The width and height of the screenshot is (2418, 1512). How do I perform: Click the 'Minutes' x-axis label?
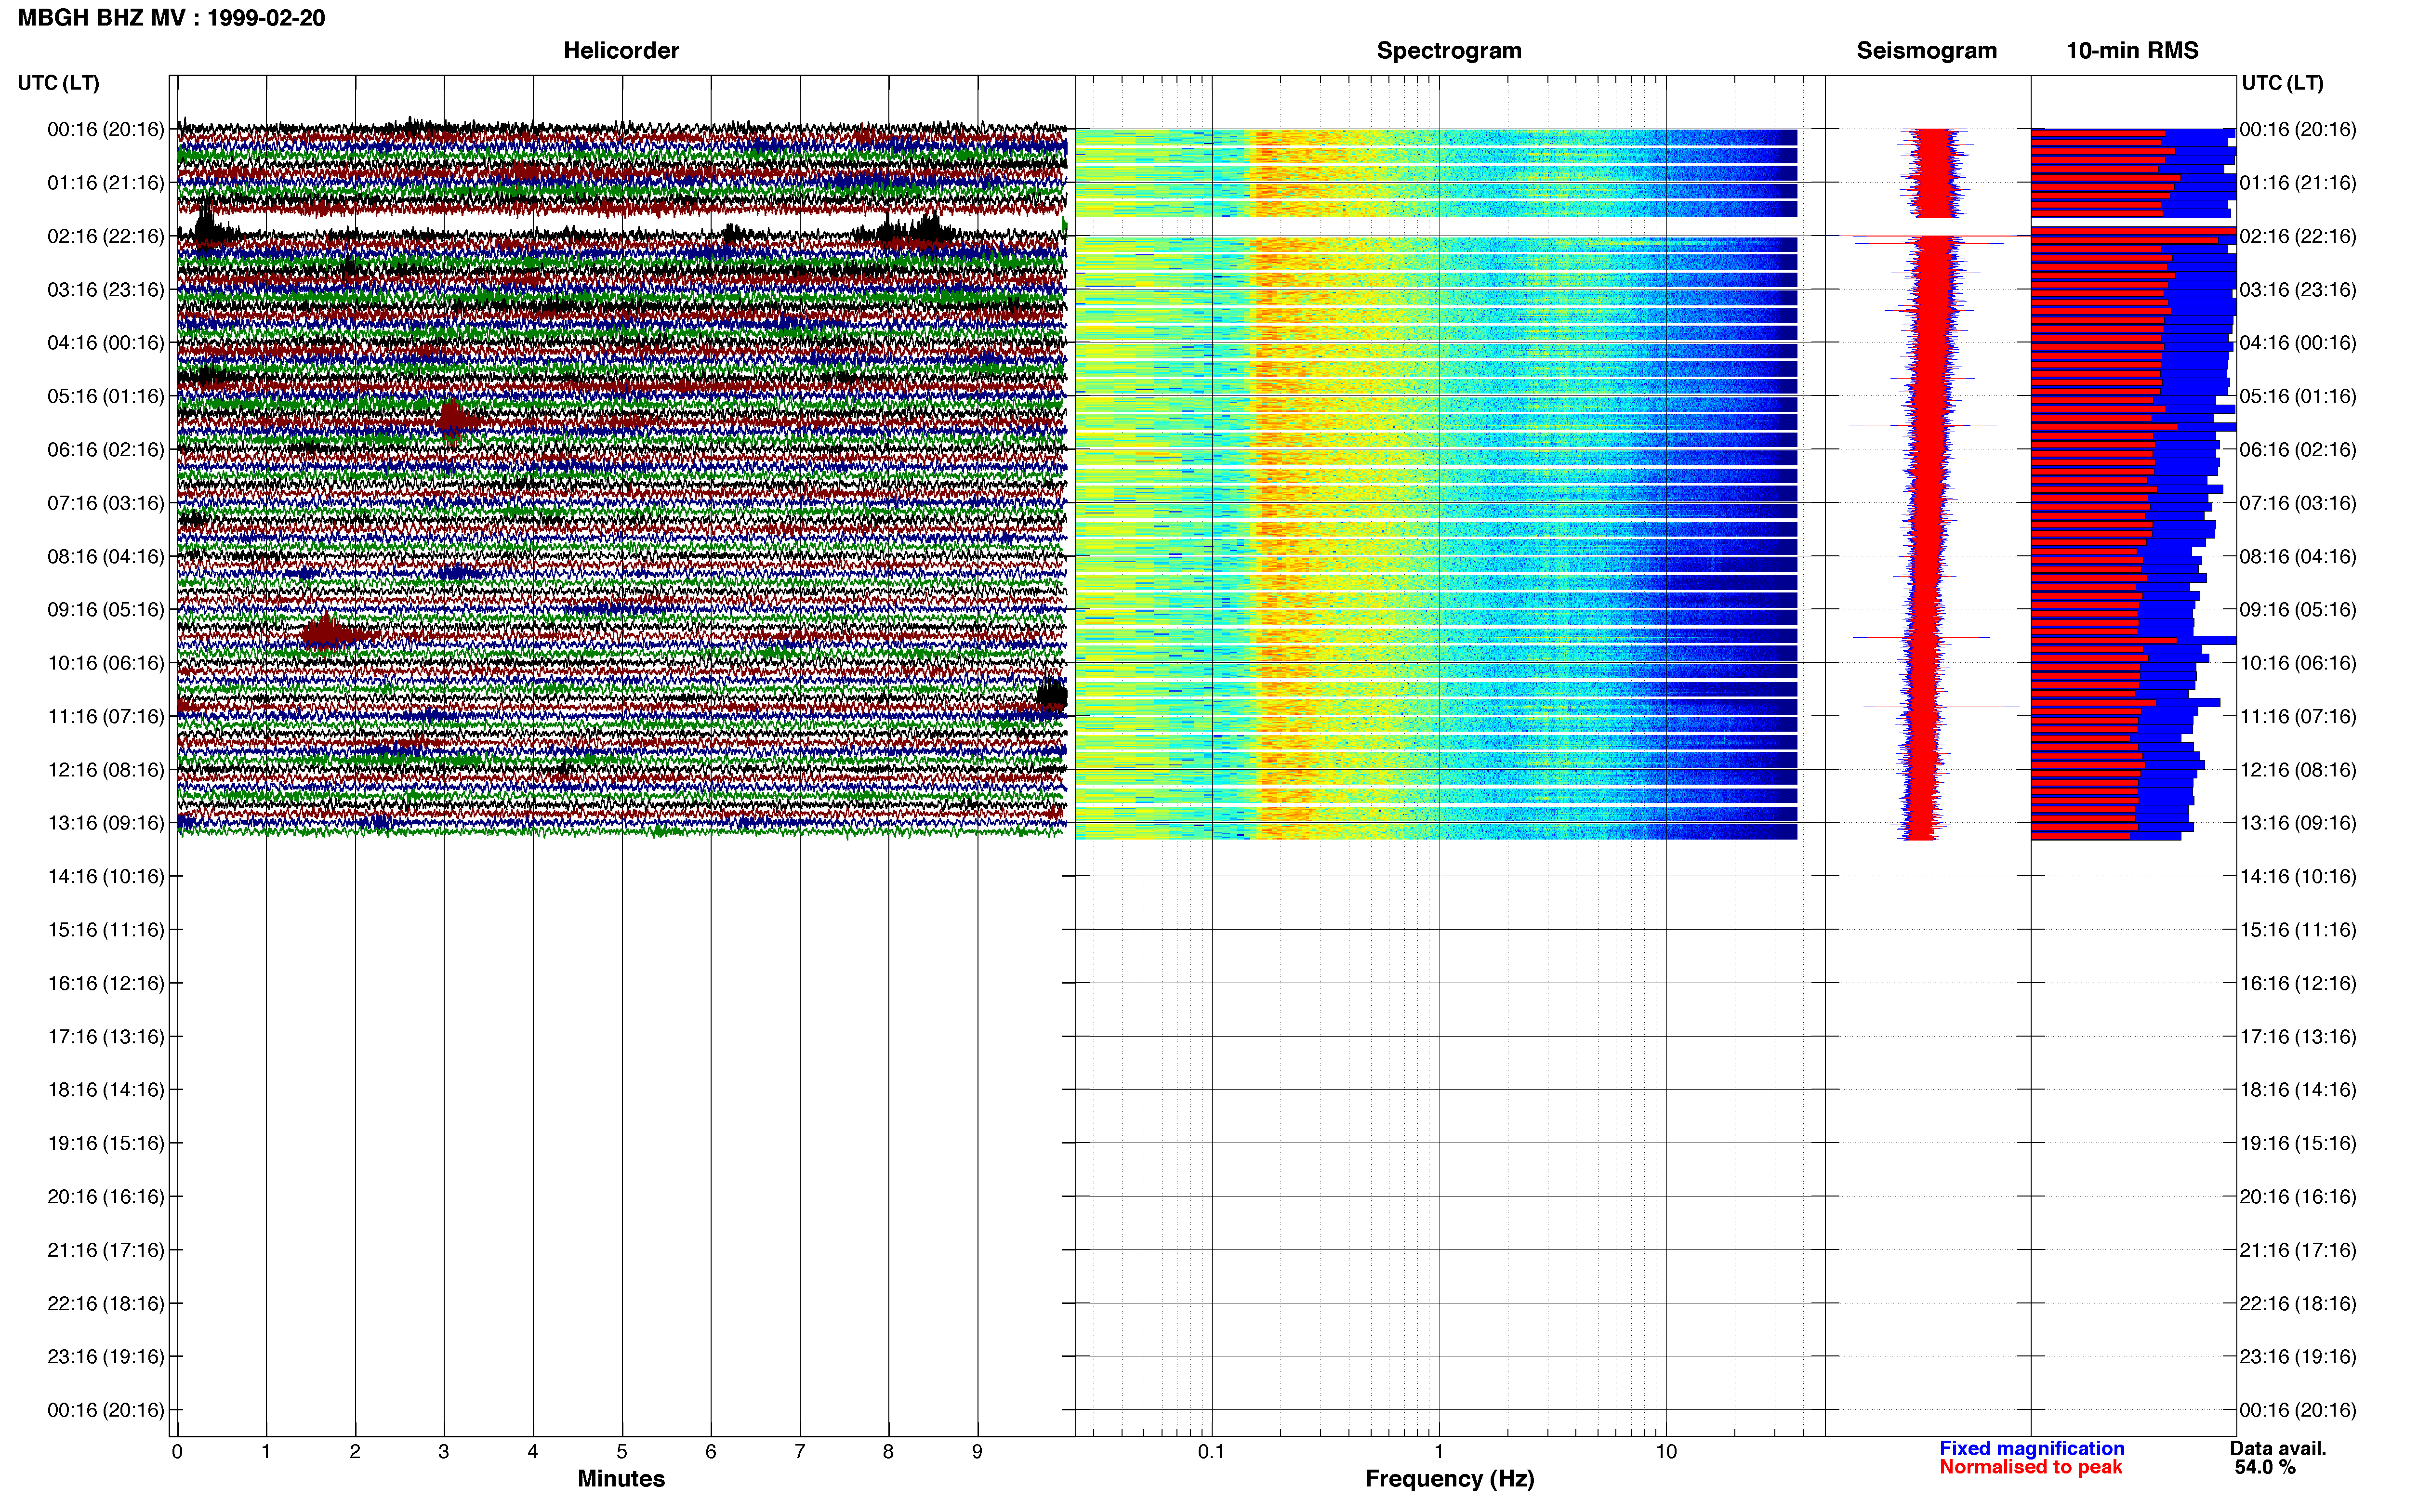point(621,1478)
